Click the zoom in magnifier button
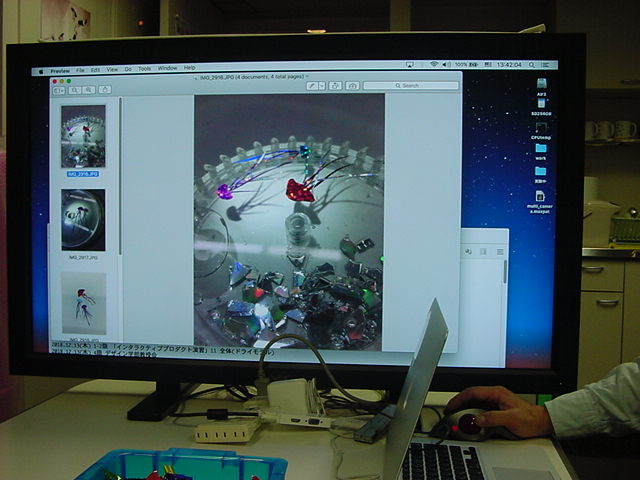640x480 pixels. point(89,90)
